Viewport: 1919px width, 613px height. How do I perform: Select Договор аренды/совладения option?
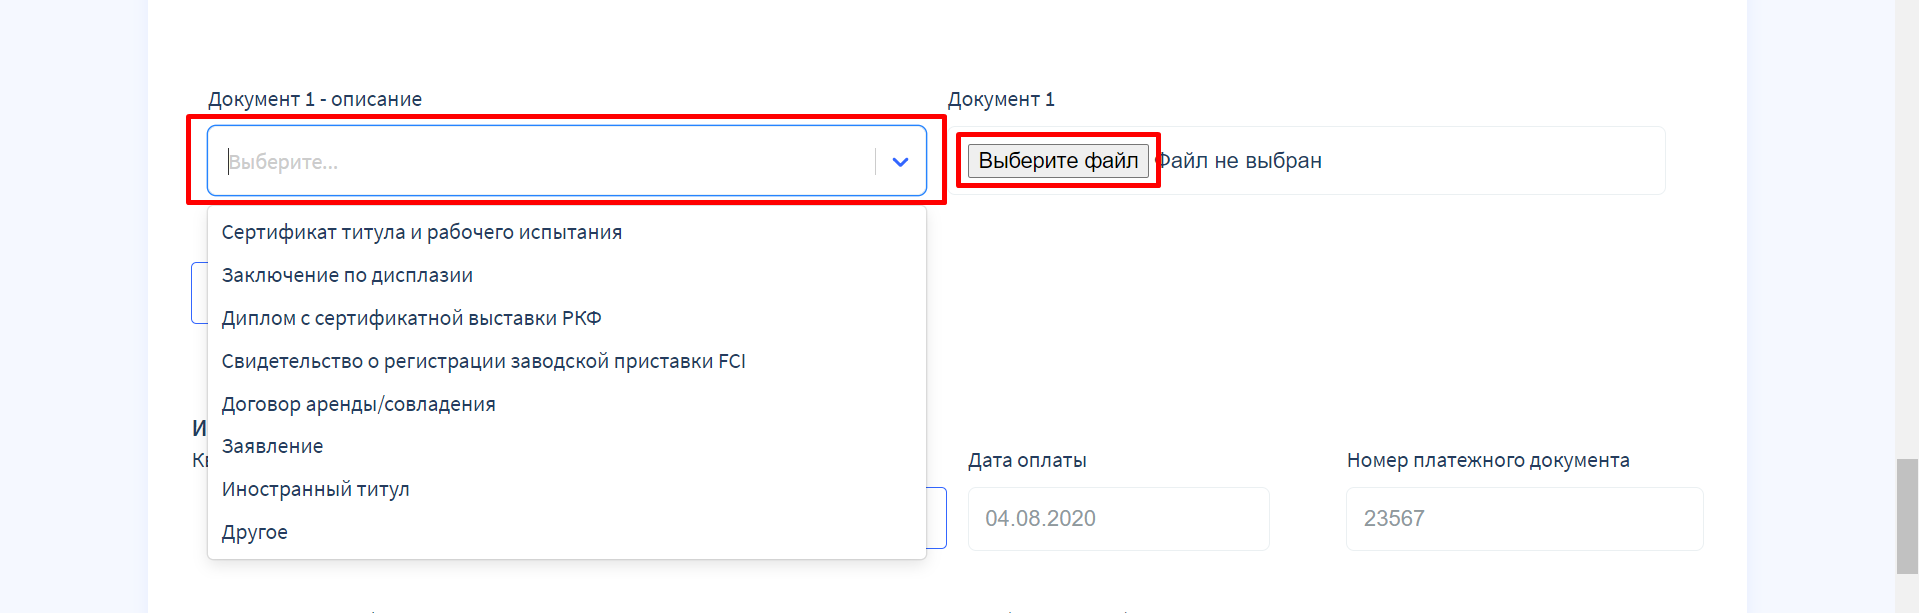(358, 404)
